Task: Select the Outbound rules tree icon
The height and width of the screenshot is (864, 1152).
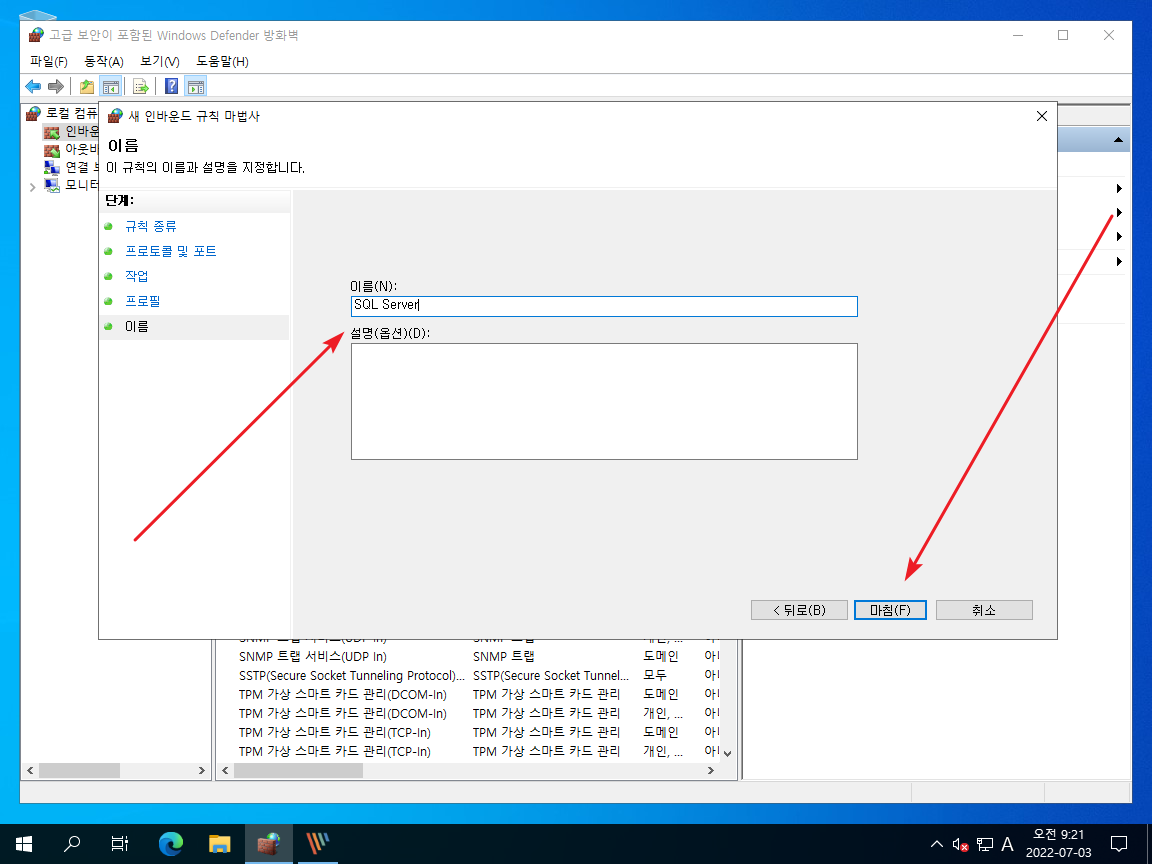Action: 51,149
